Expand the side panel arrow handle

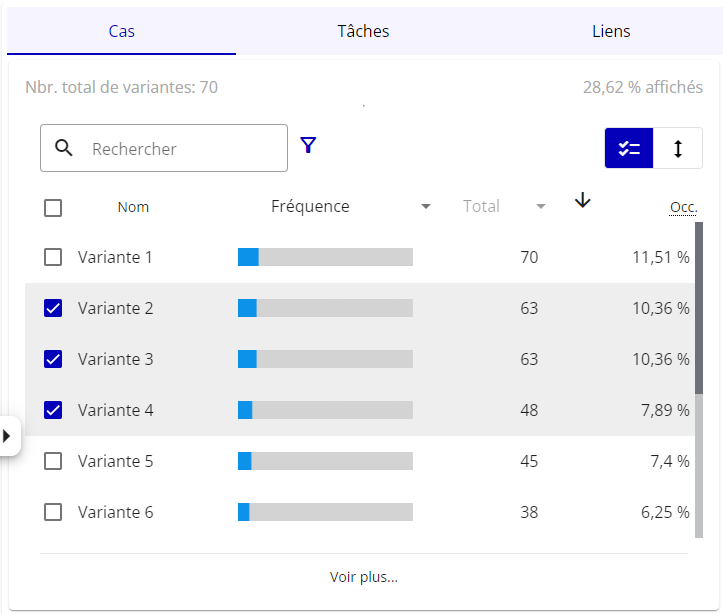click(7, 436)
